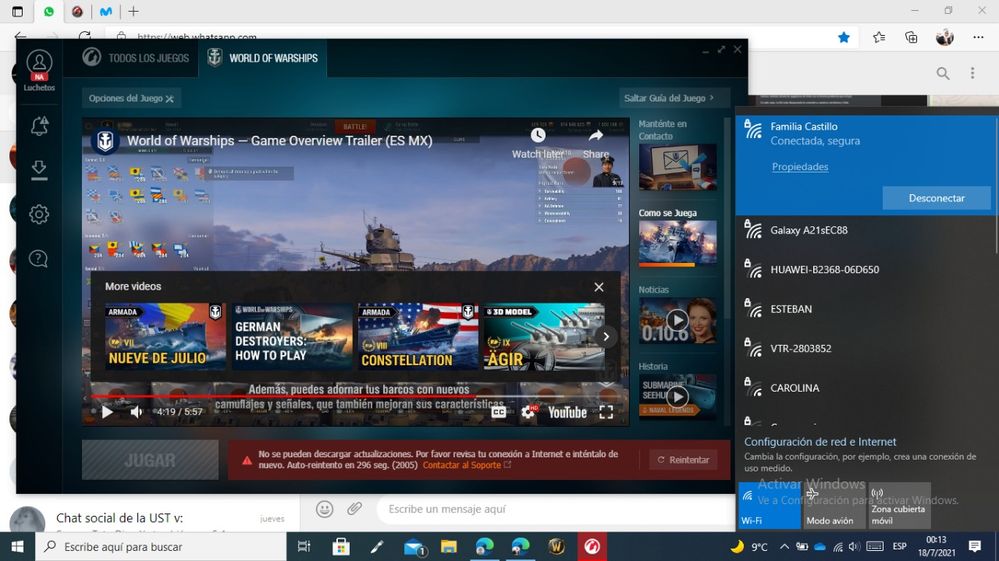Toggle Modo avión tile

[x=834, y=506]
